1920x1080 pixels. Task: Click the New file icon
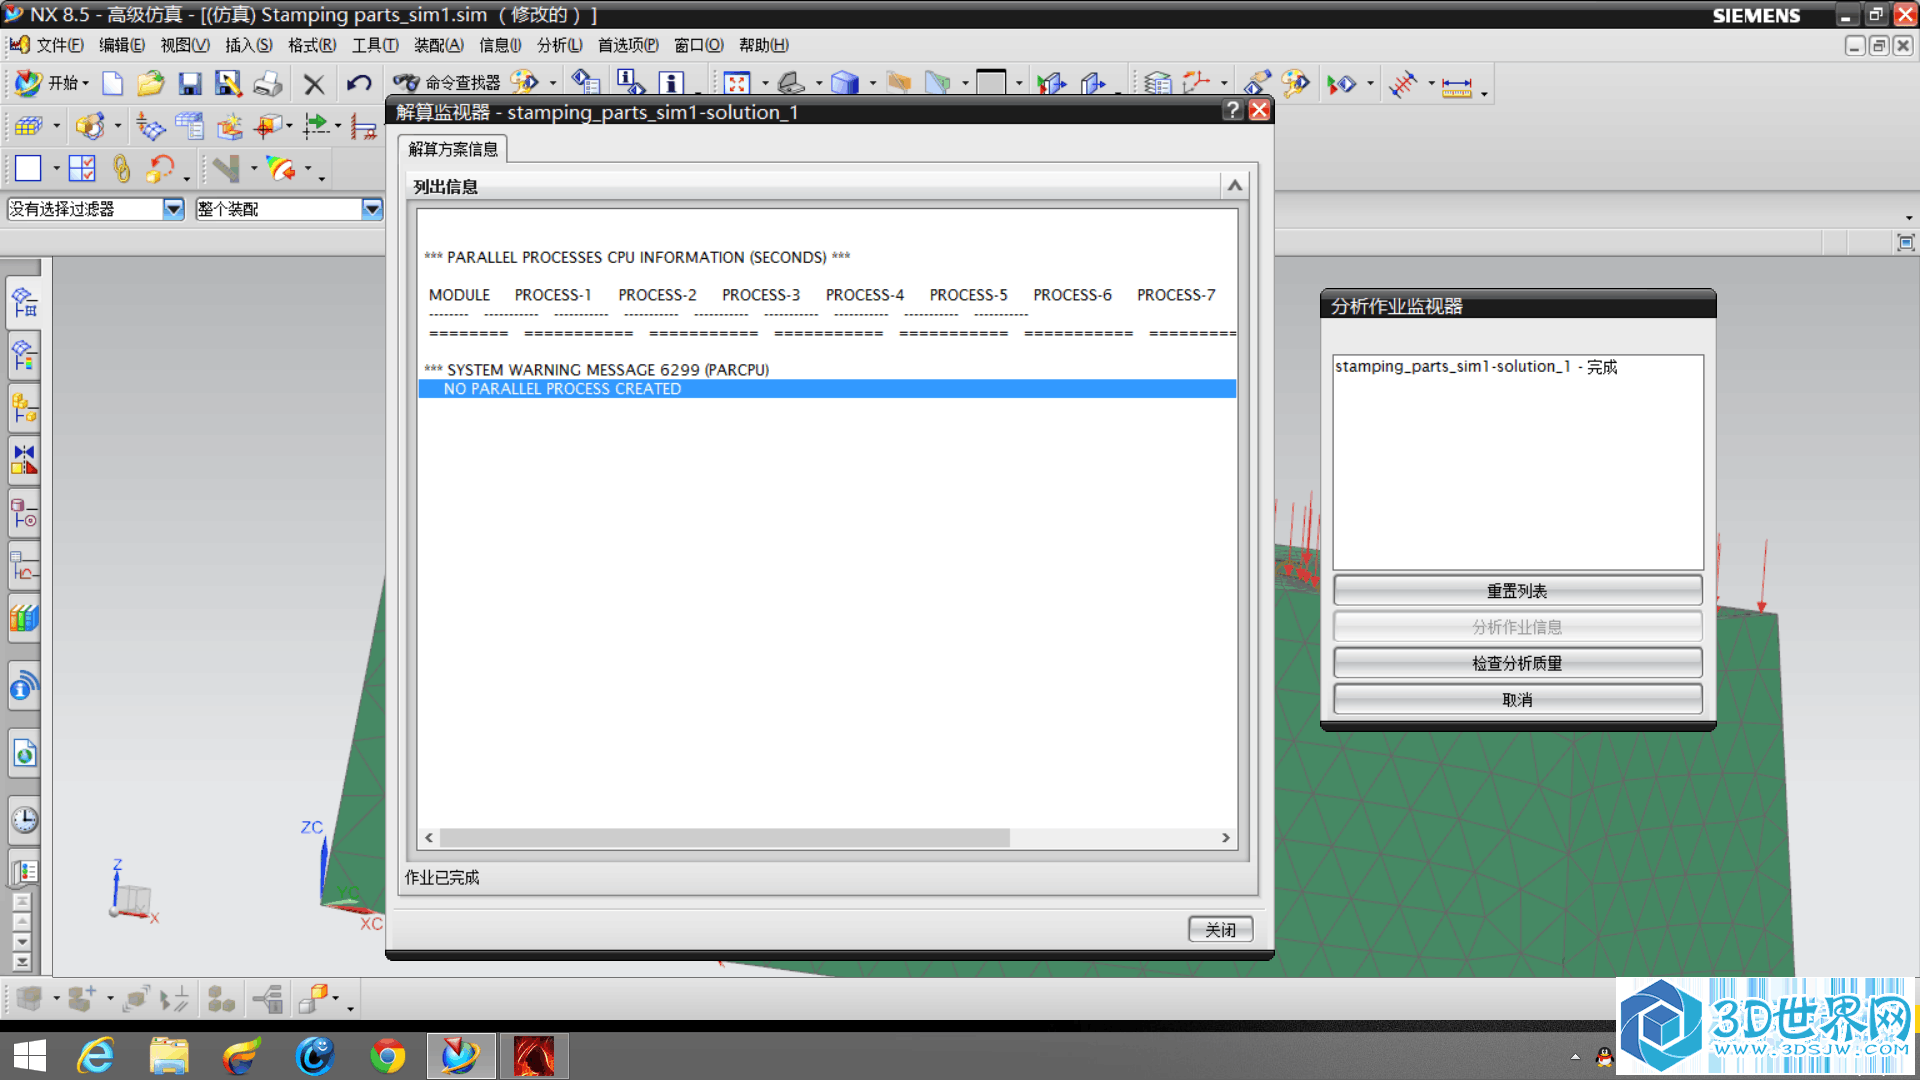(x=112, y=84)
